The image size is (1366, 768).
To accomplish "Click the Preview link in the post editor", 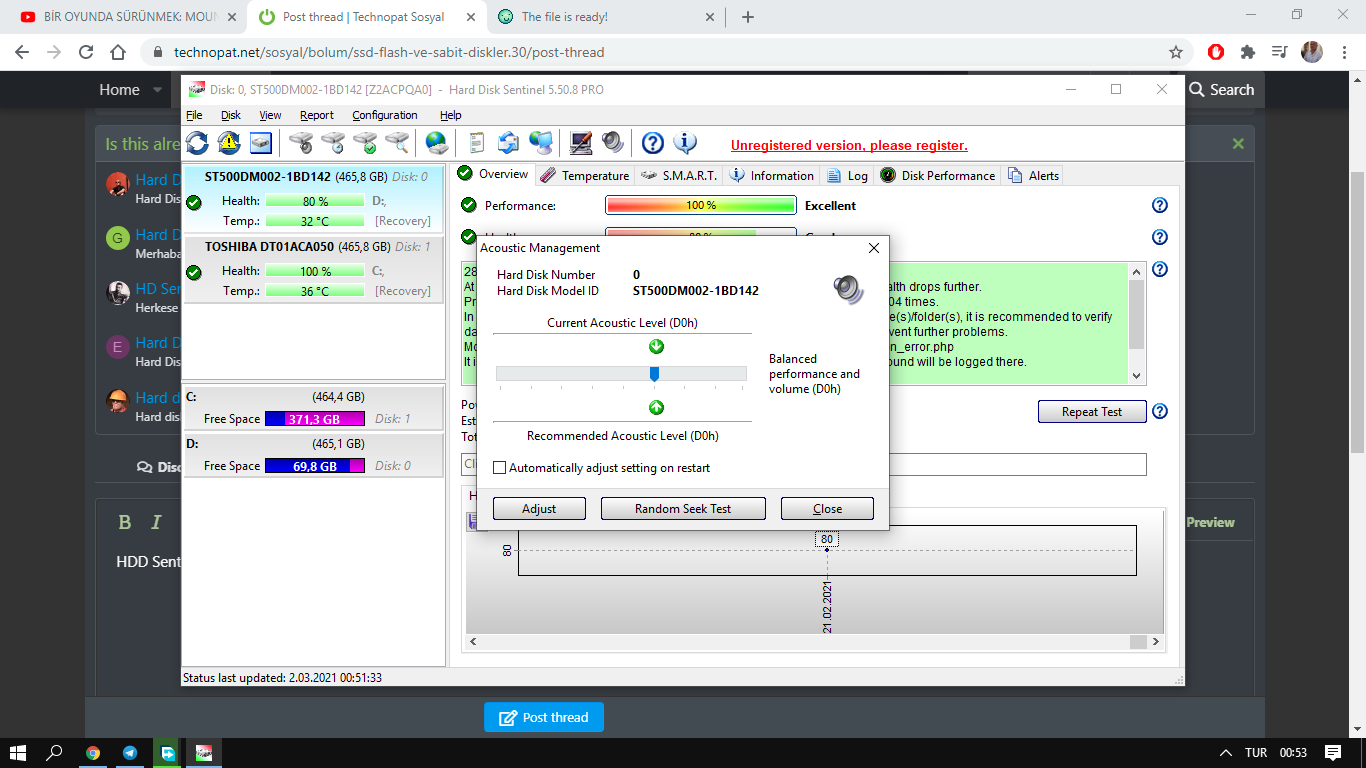I will point(1210,522).
